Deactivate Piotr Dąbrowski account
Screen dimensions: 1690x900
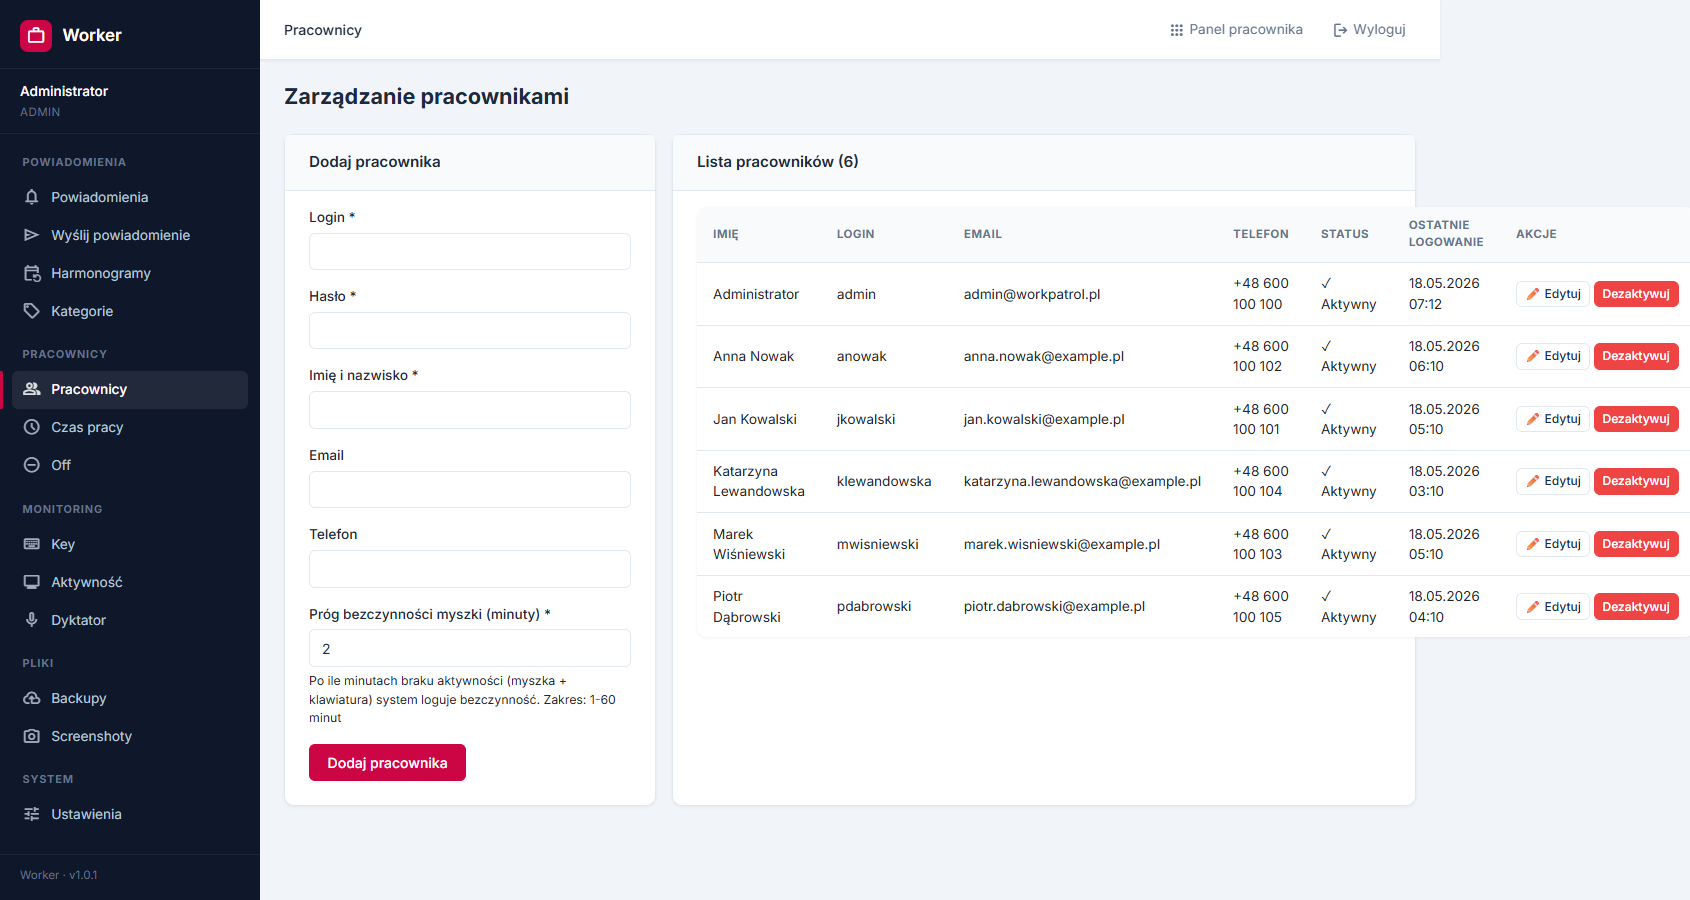[1636, 607]
